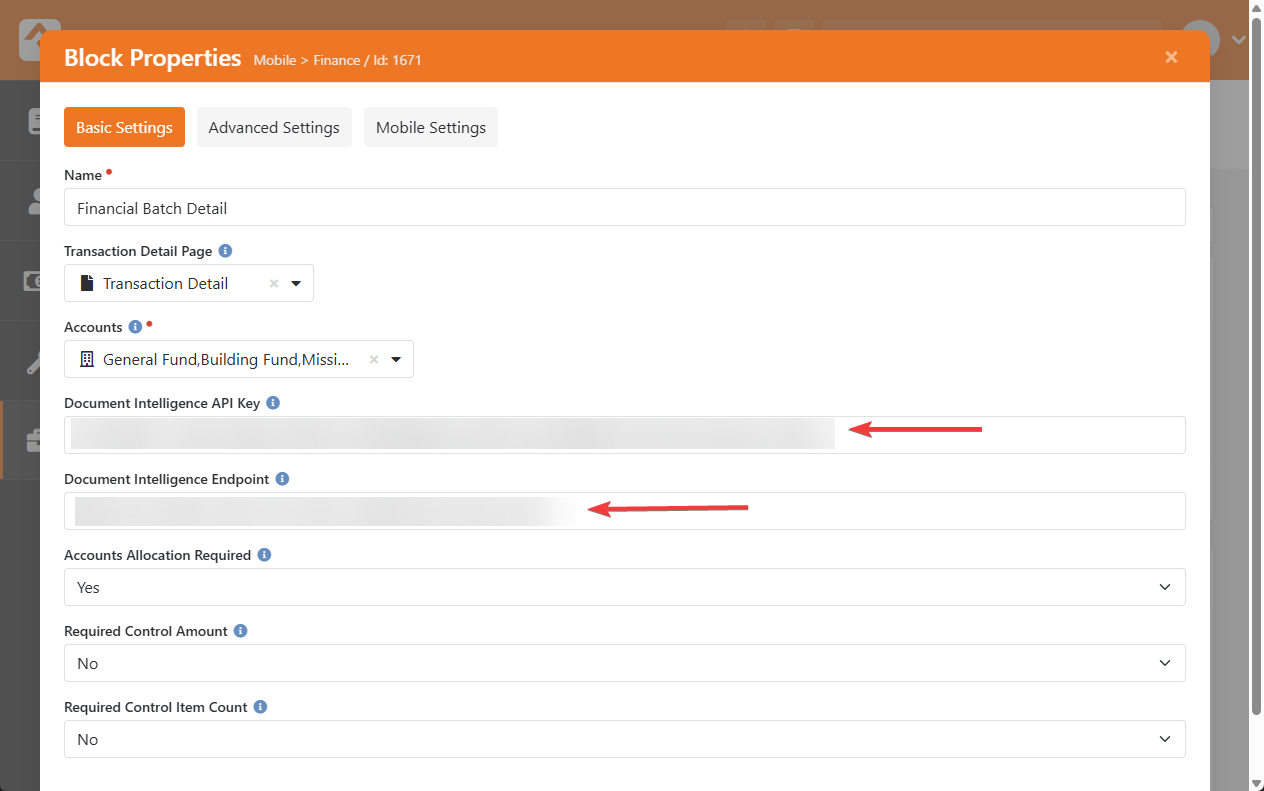Click the dialog's vertical scrollbar

1256,365
